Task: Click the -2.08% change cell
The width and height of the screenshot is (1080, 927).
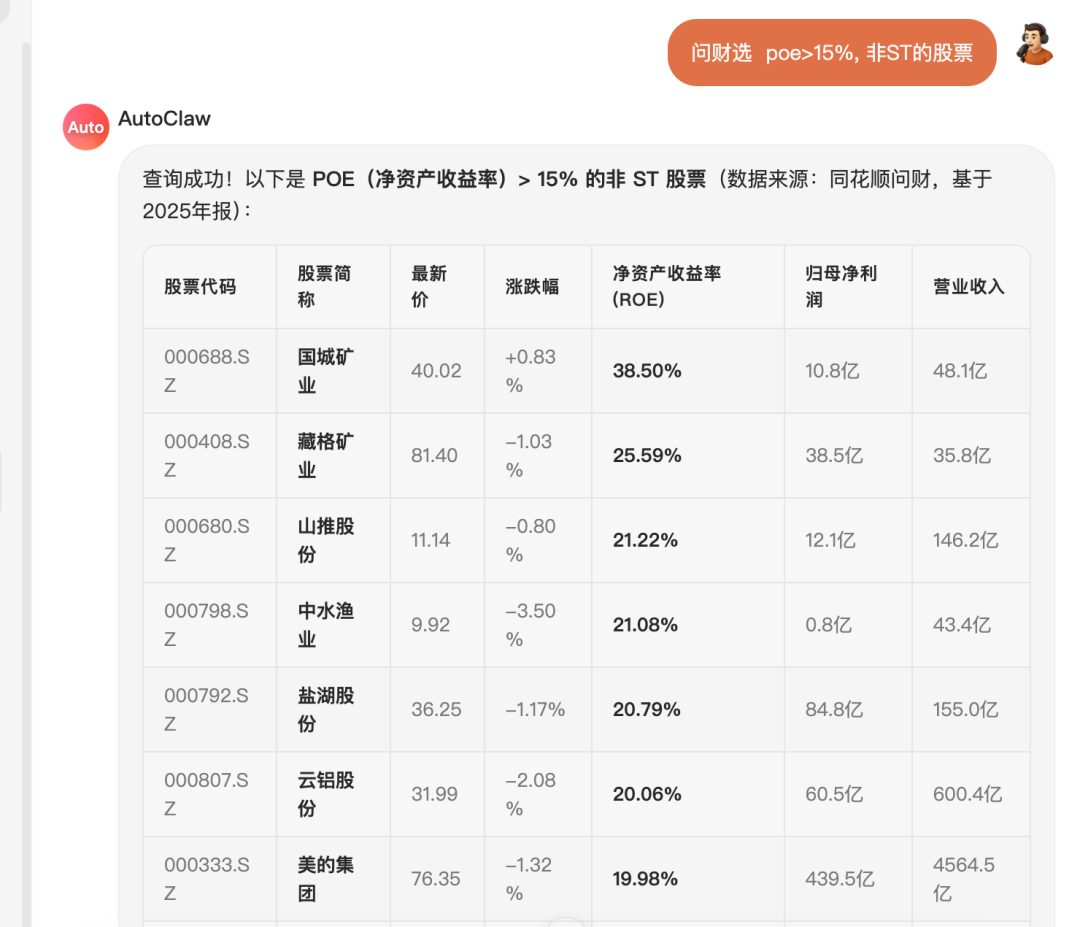Action: click(x=530, y=795)
